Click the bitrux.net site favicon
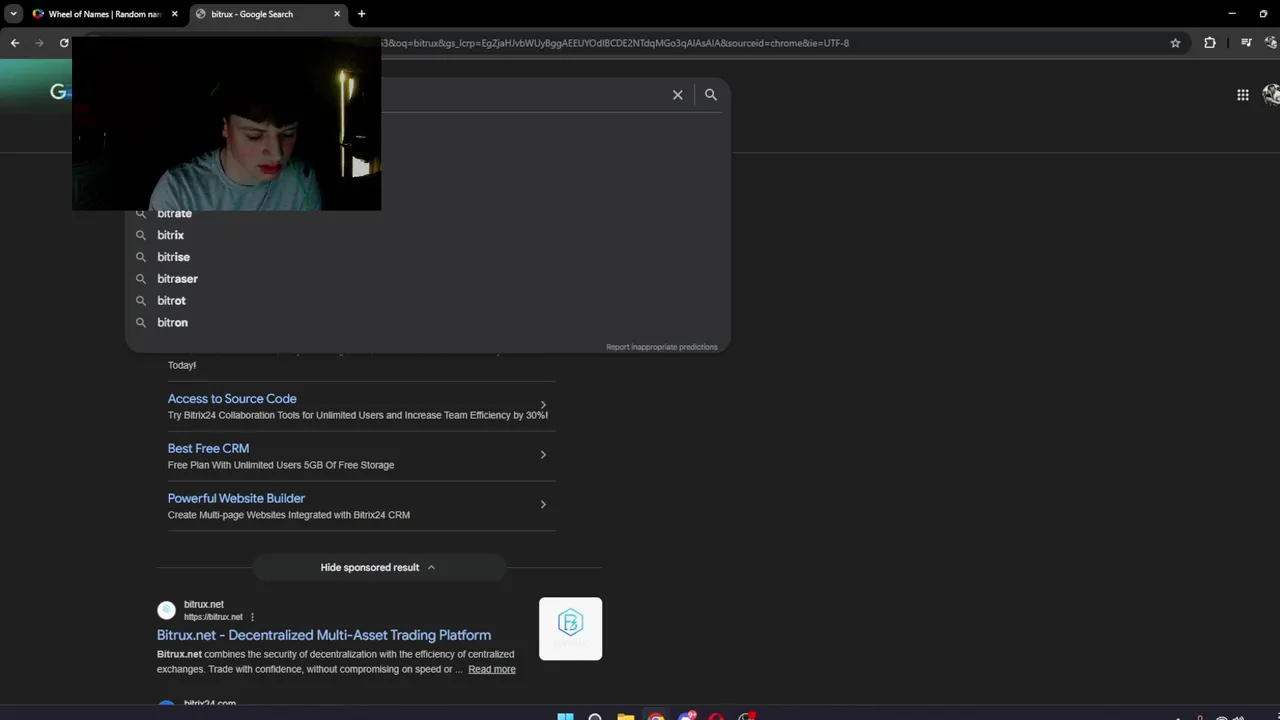Screen dimensions: 1280x720 click(167, 610)
